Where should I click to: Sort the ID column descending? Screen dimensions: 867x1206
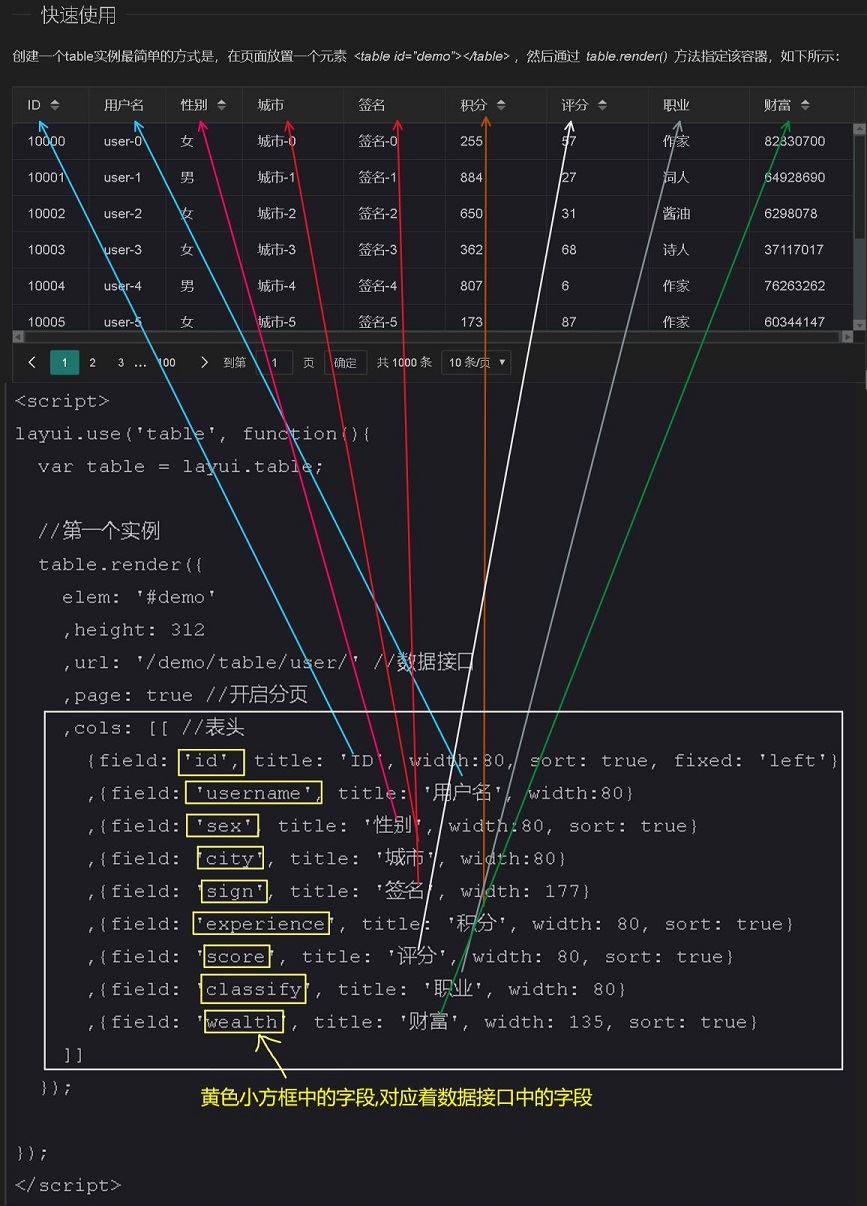pyautogui.click(x=57, y=108)
